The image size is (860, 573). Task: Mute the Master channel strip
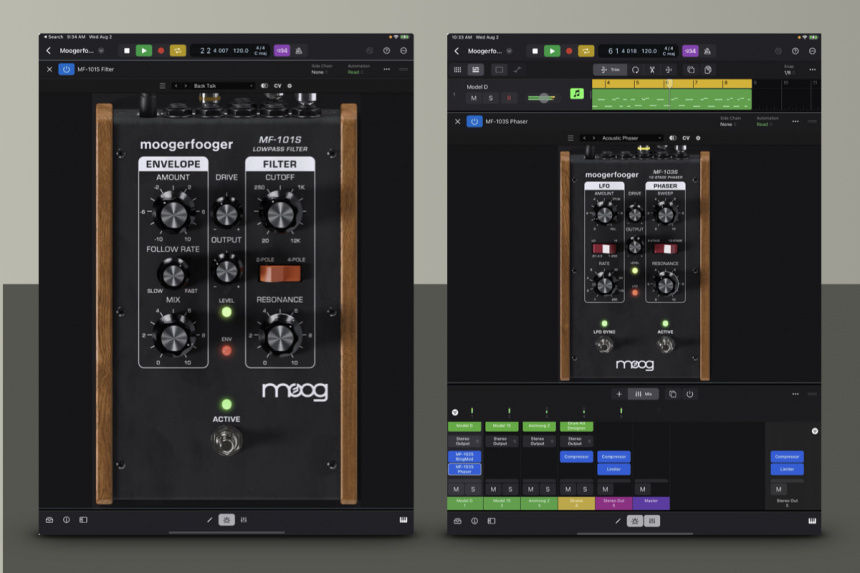coord(642,489)
